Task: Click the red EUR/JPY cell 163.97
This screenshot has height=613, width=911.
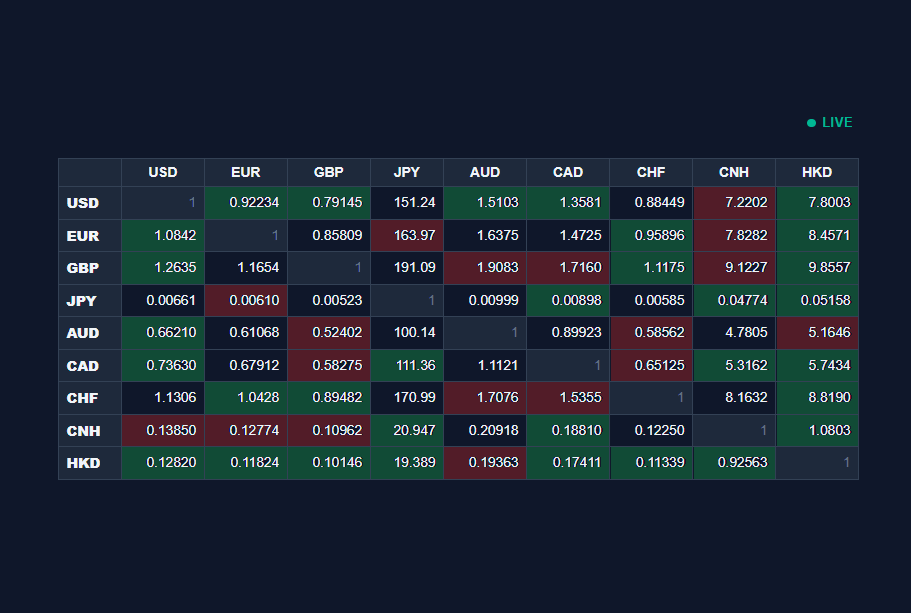Action: [407, 235]
